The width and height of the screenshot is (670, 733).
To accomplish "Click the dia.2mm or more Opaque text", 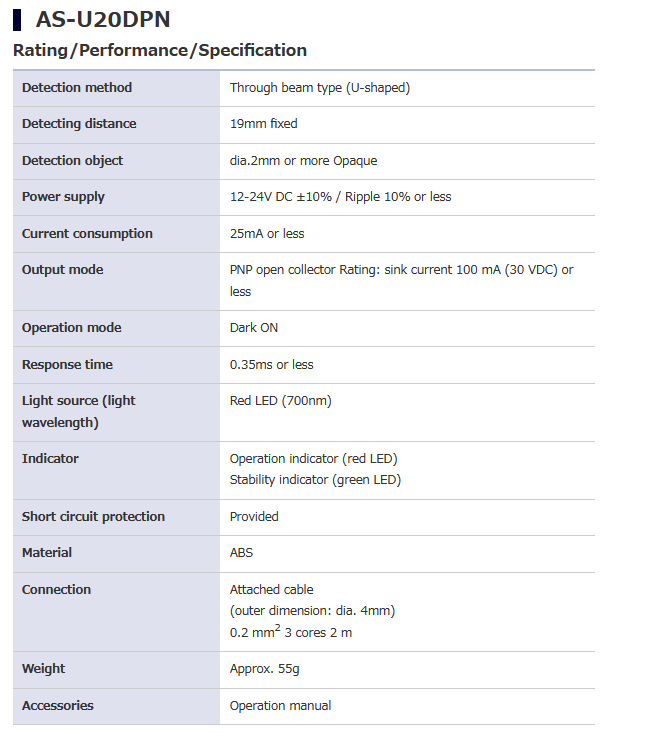I will coord(304,161).
